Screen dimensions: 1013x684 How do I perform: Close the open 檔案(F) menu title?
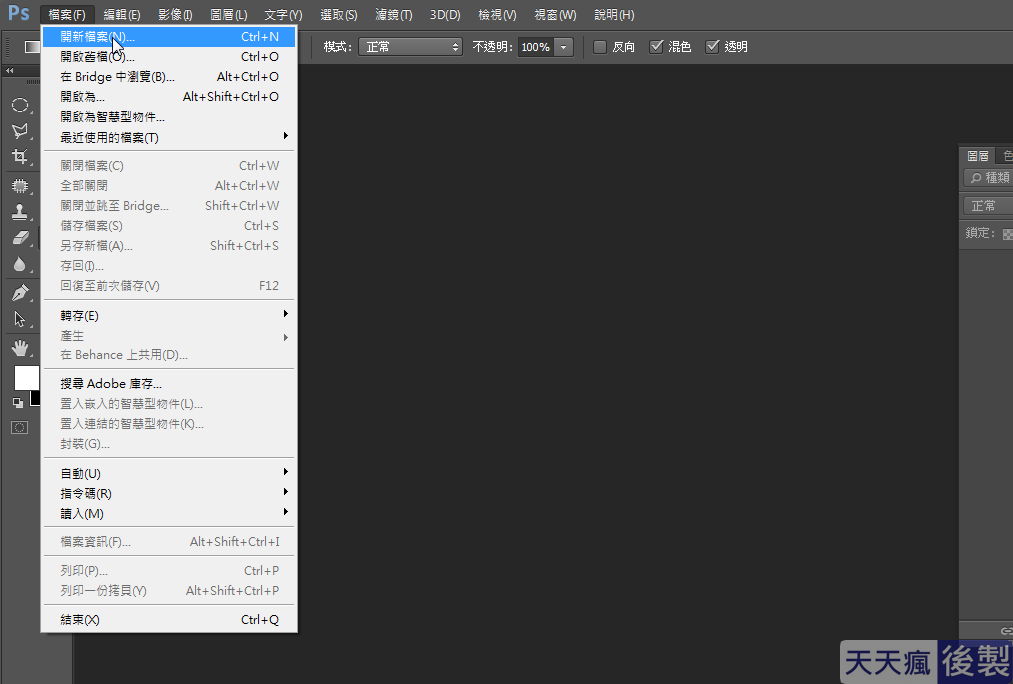pyautogui.click(x=67, y=14)
